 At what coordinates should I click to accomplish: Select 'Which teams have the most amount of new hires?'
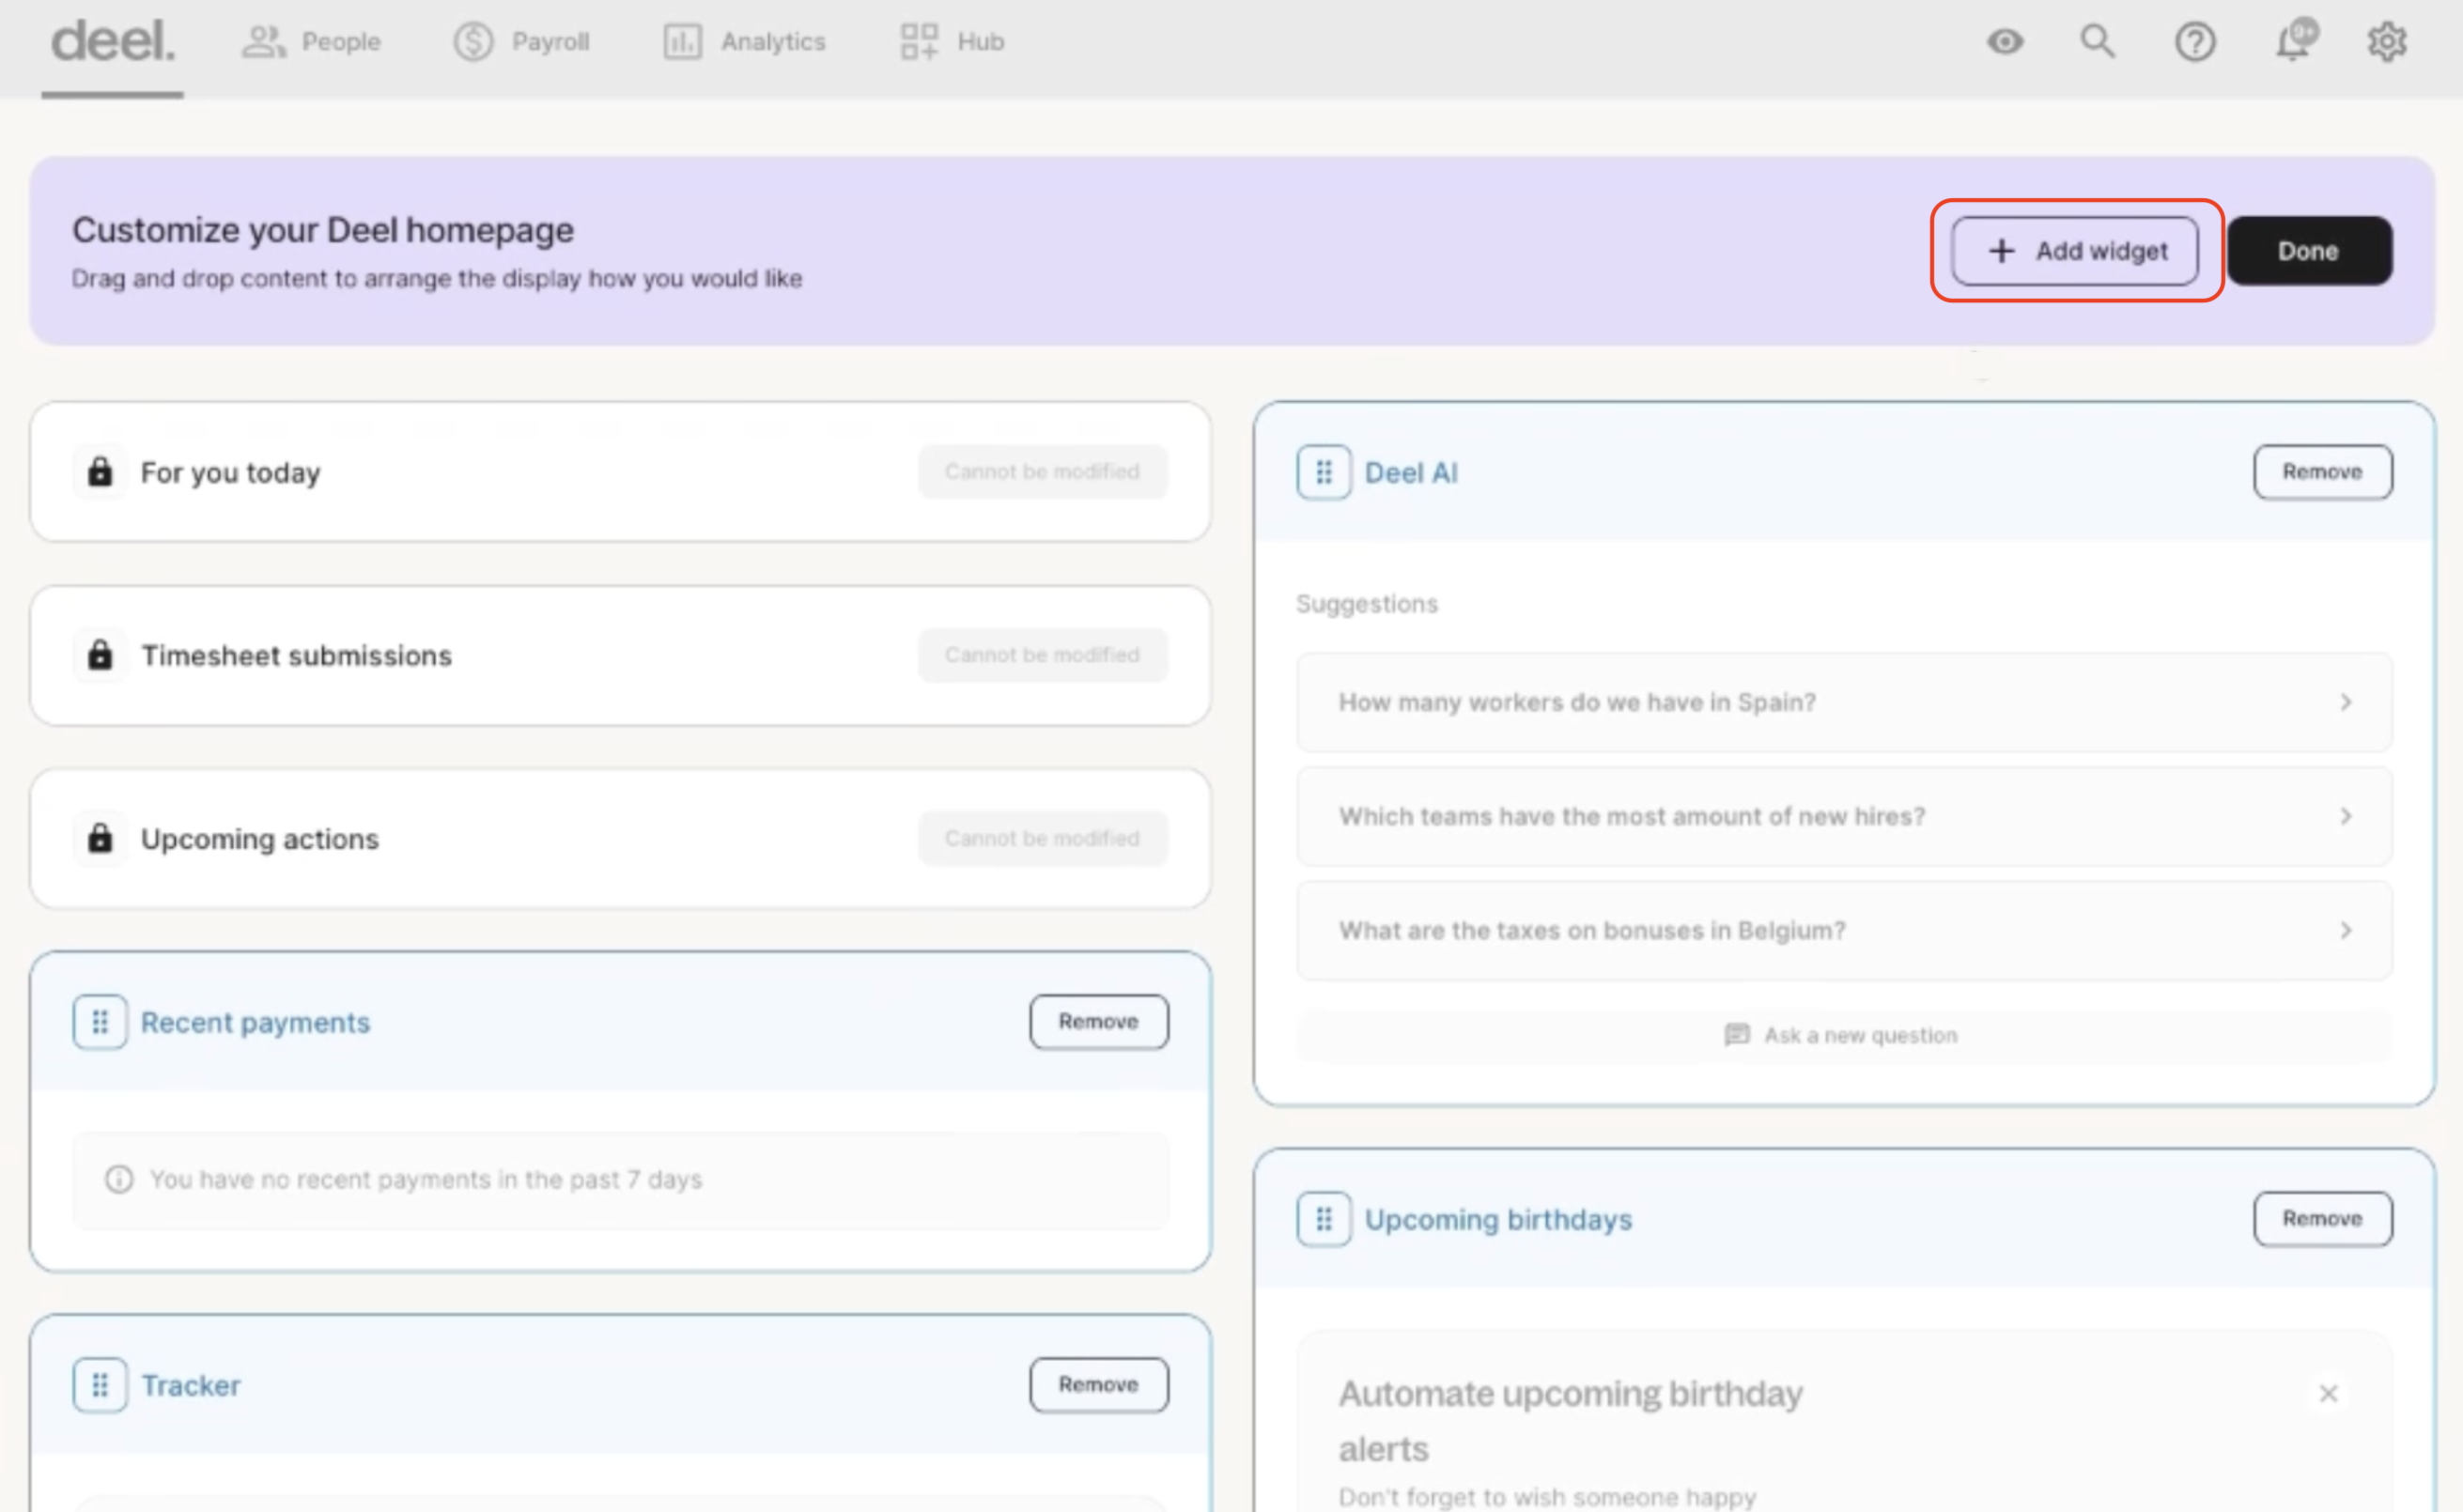[x=1845, y=817]
